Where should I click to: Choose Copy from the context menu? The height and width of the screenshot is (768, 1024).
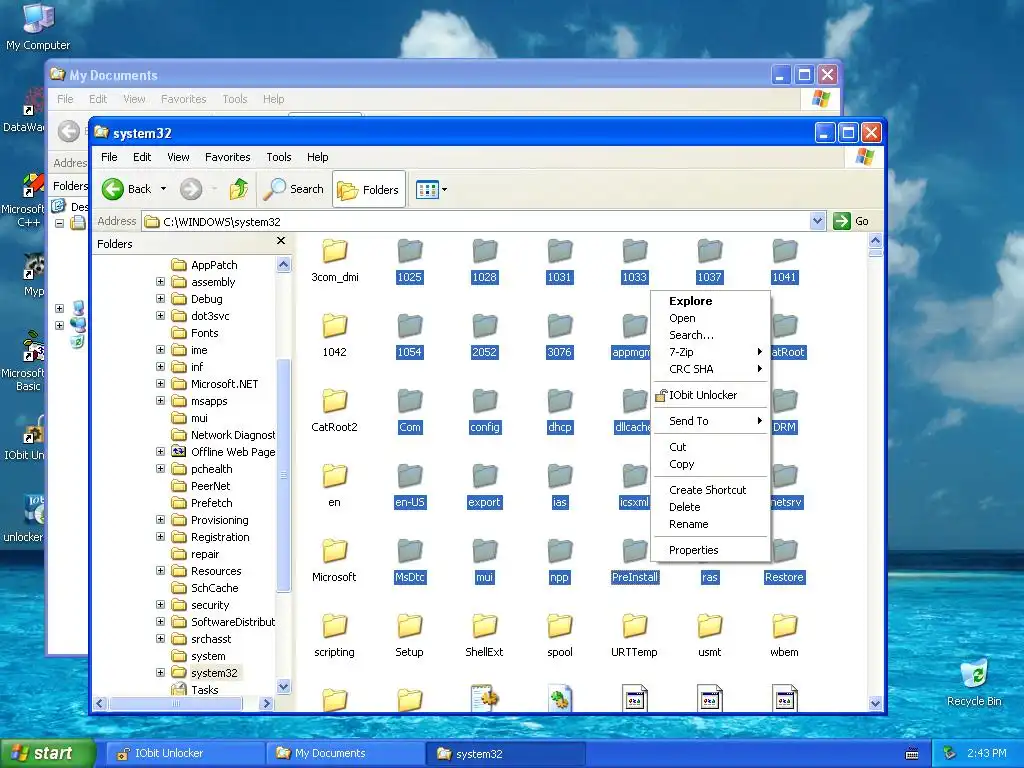click(x=711, y=464)
